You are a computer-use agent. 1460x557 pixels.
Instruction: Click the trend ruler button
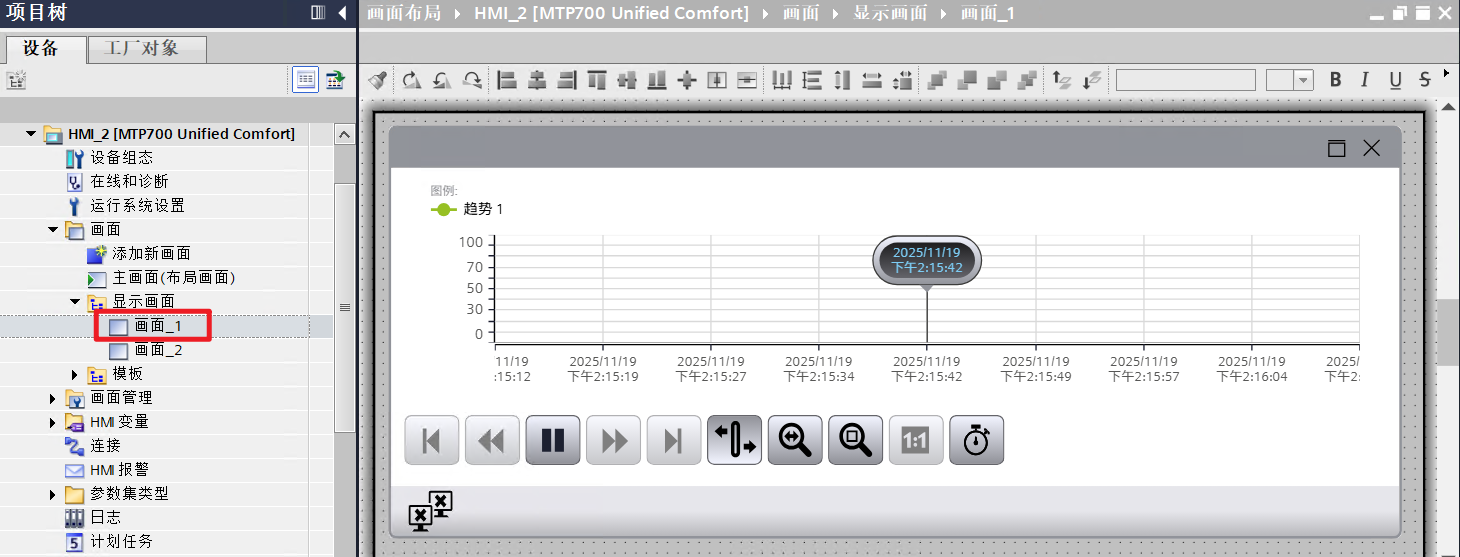point(734,440)
